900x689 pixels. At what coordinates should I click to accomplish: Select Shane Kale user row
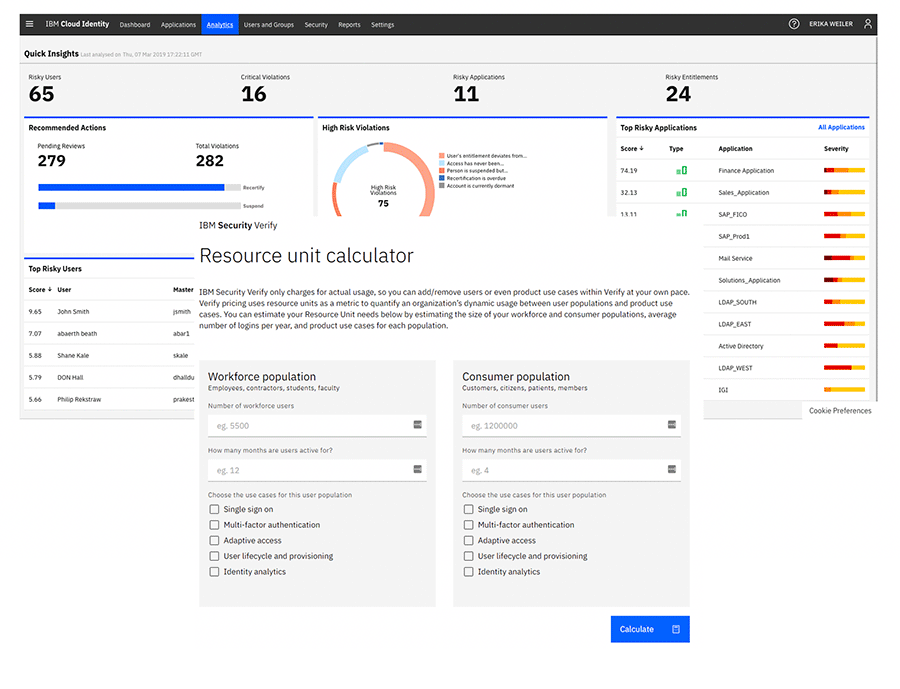pyautogui.click(x=109, y=355)
